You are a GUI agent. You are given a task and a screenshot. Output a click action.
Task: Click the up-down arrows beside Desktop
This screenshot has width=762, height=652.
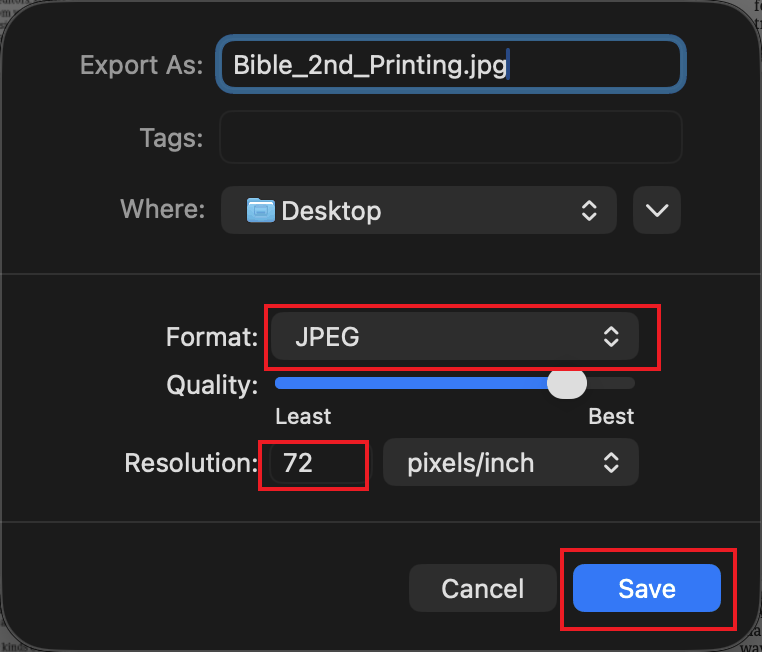pyautogui.click(x=589, y=210)
